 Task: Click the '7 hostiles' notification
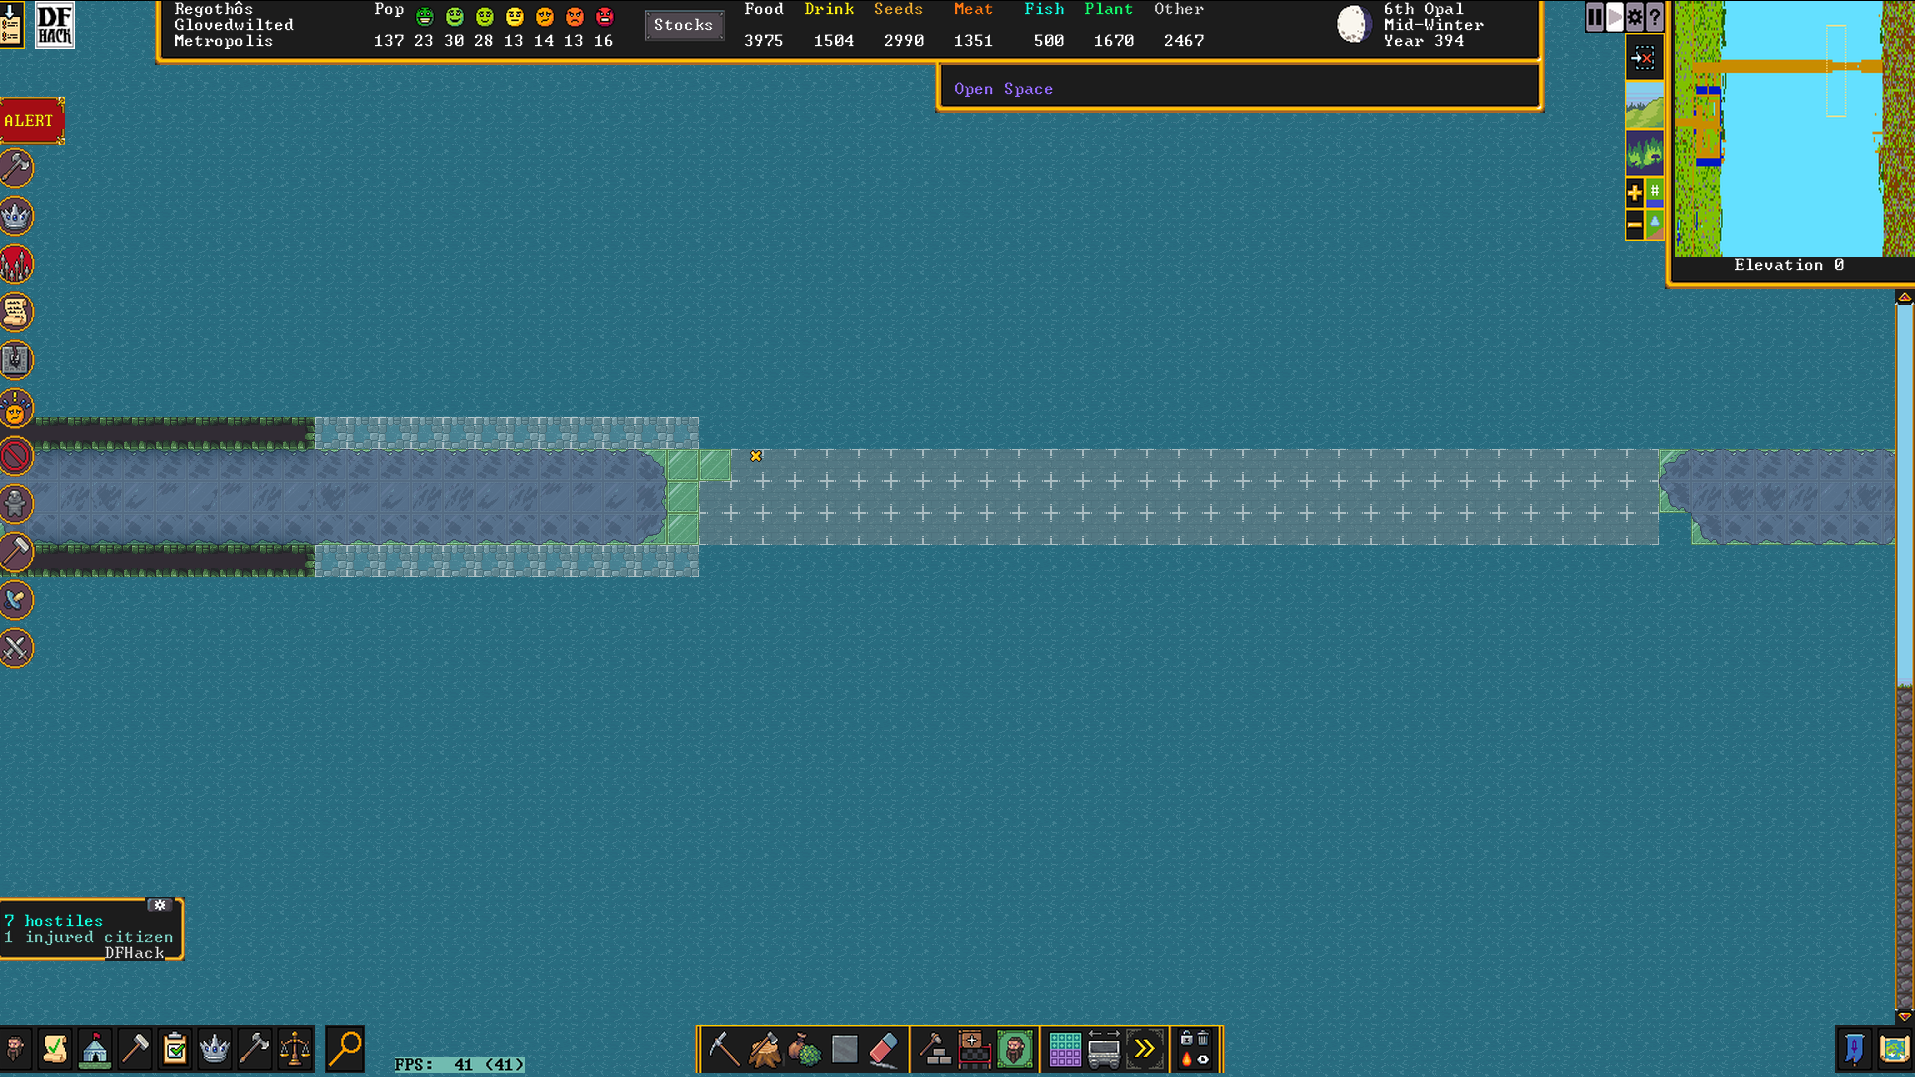coord(54,921)
